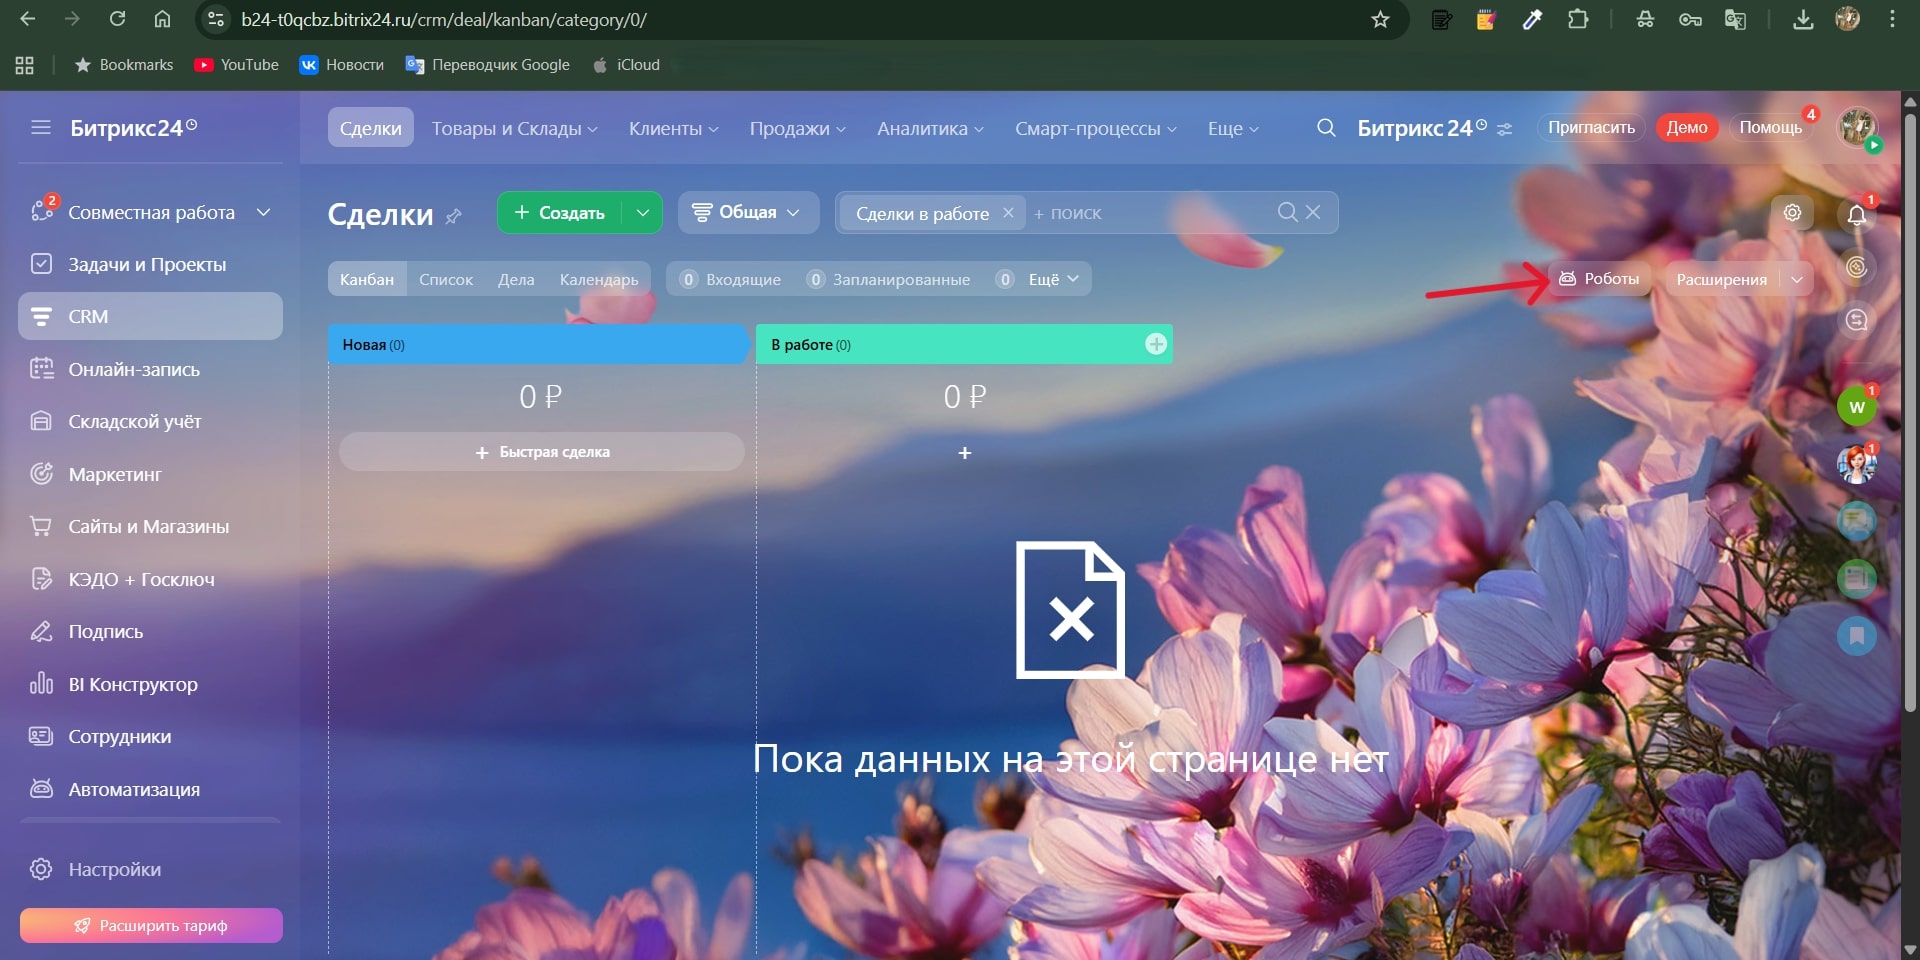Click the kanban settings gear icon
Screen dimensions: 1920x960
(1792, 213)
